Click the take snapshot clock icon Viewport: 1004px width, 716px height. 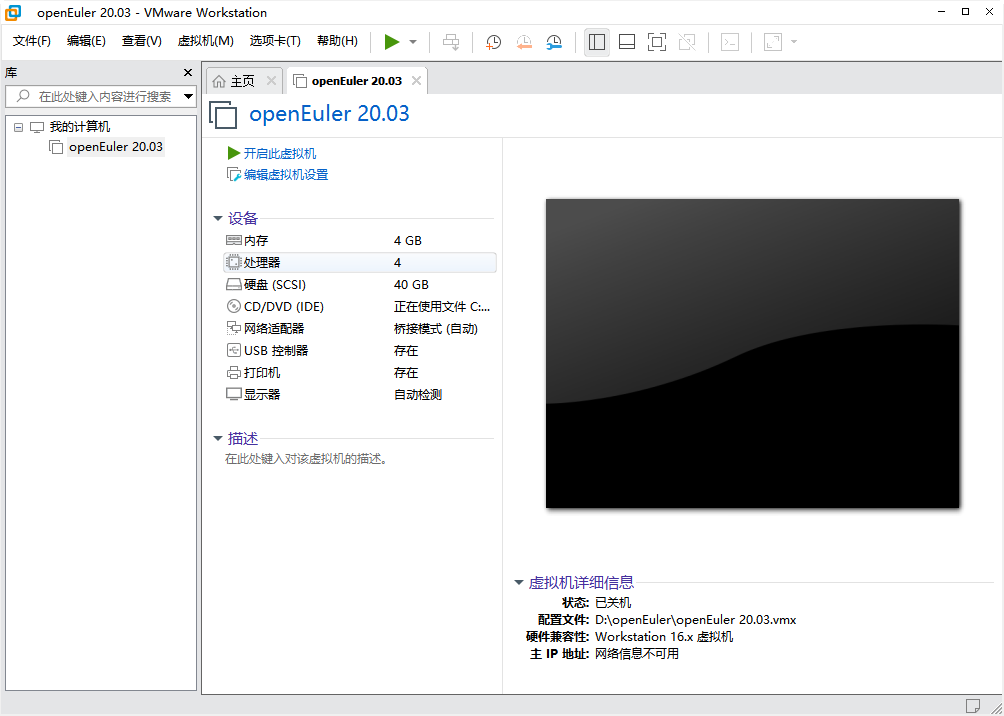click(493, 42)
